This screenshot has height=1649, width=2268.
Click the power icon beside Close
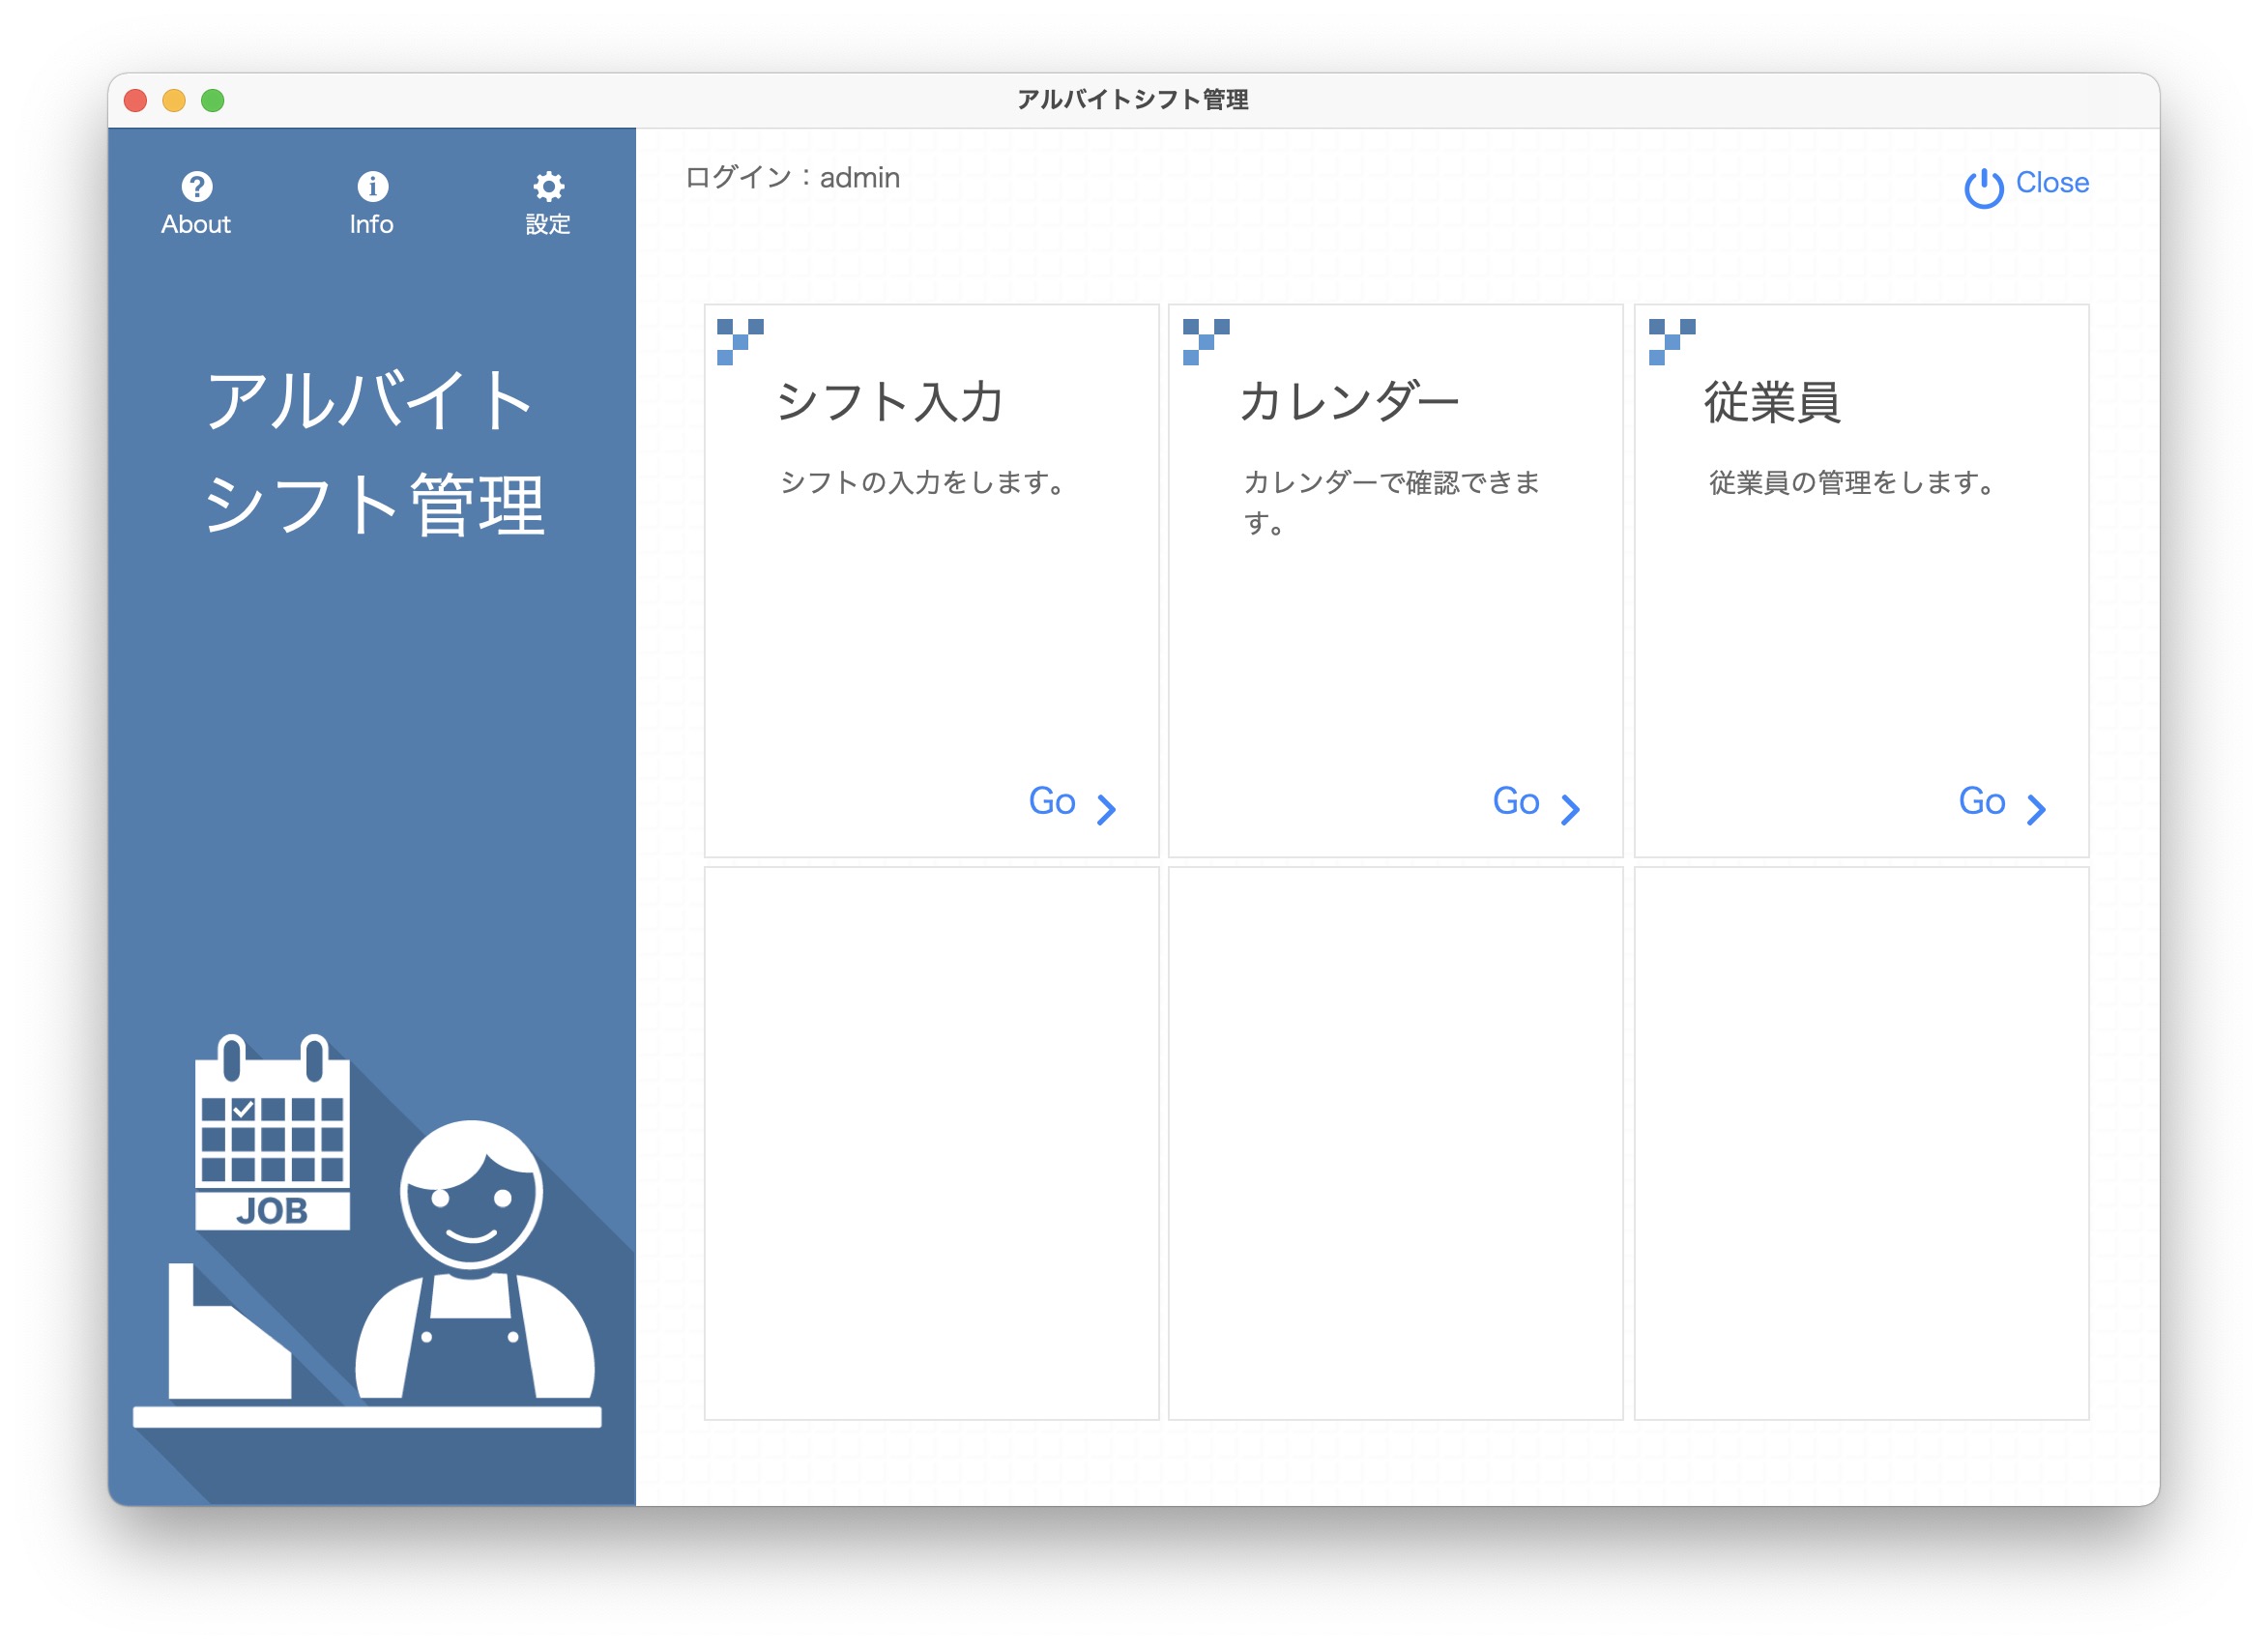[1983, 188]
